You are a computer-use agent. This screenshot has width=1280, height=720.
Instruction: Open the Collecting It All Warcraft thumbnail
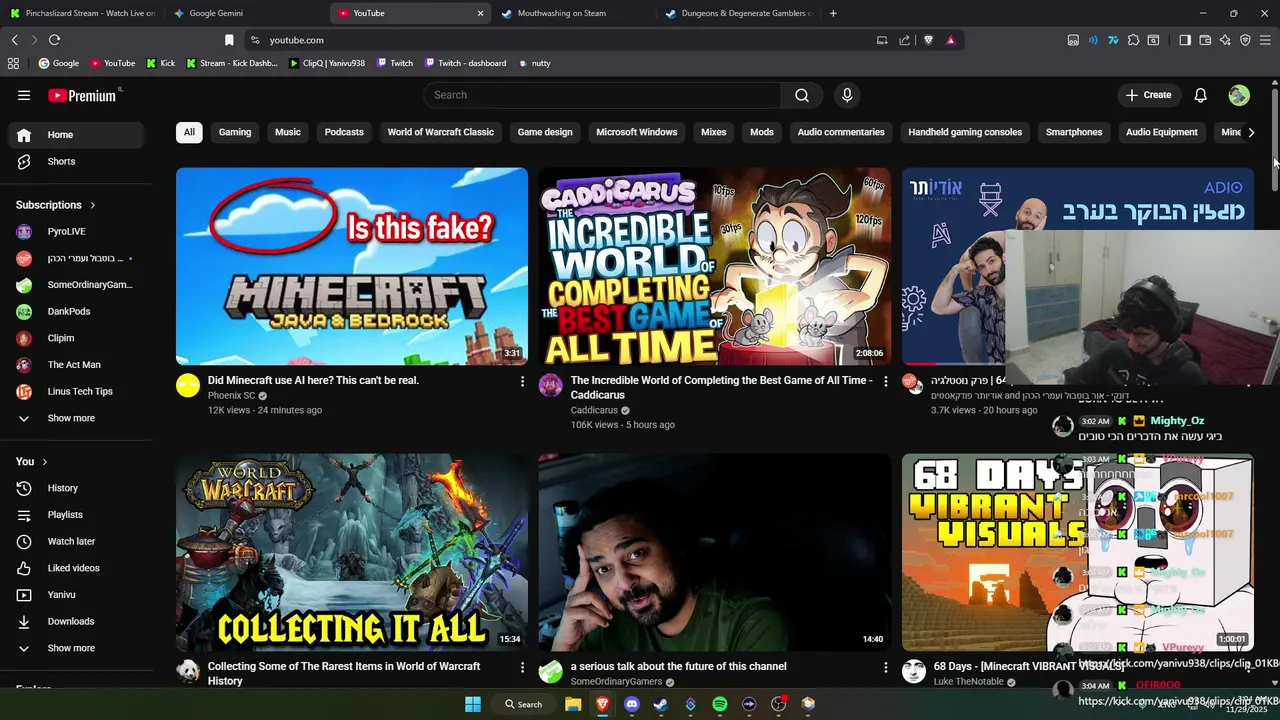tap(352, 552)
